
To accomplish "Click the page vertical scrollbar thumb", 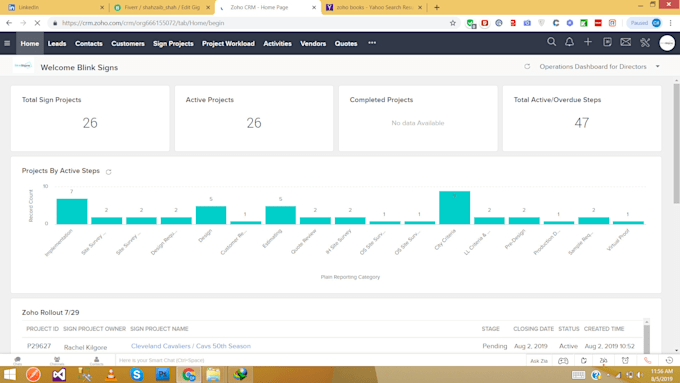I will click(676, 143).
